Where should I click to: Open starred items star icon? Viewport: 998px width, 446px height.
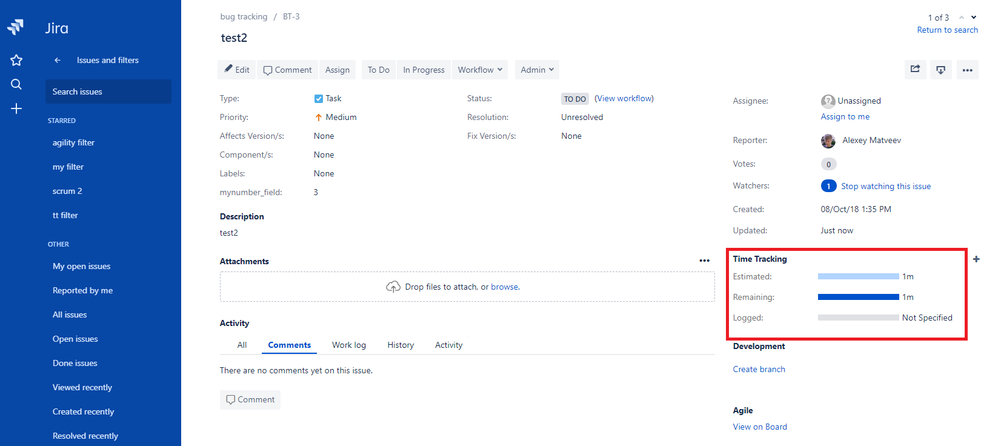tap(17, 60)
